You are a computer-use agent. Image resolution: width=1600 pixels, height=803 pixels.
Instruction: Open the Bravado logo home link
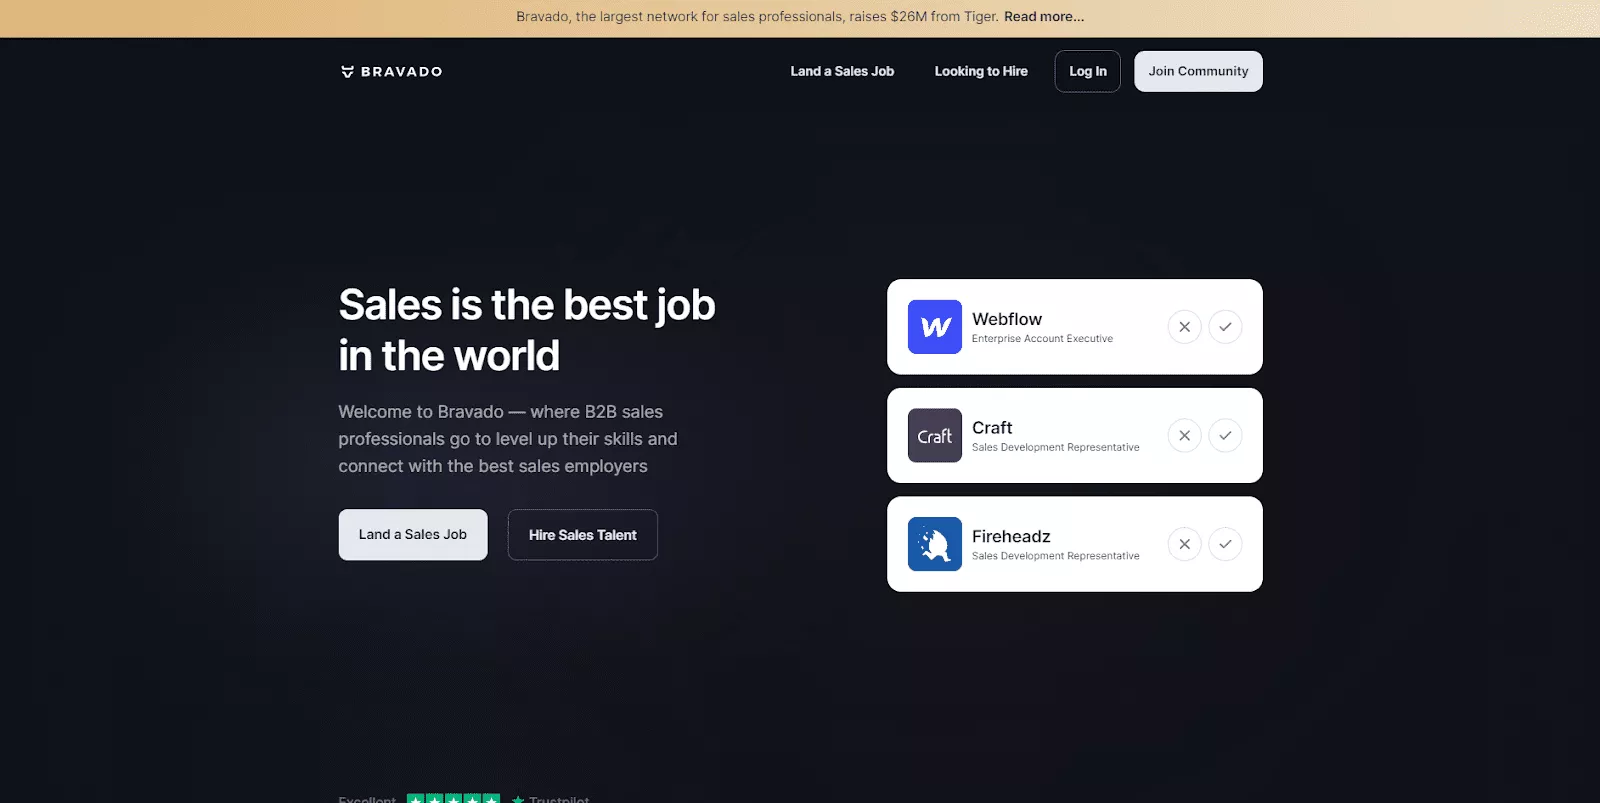391,71
